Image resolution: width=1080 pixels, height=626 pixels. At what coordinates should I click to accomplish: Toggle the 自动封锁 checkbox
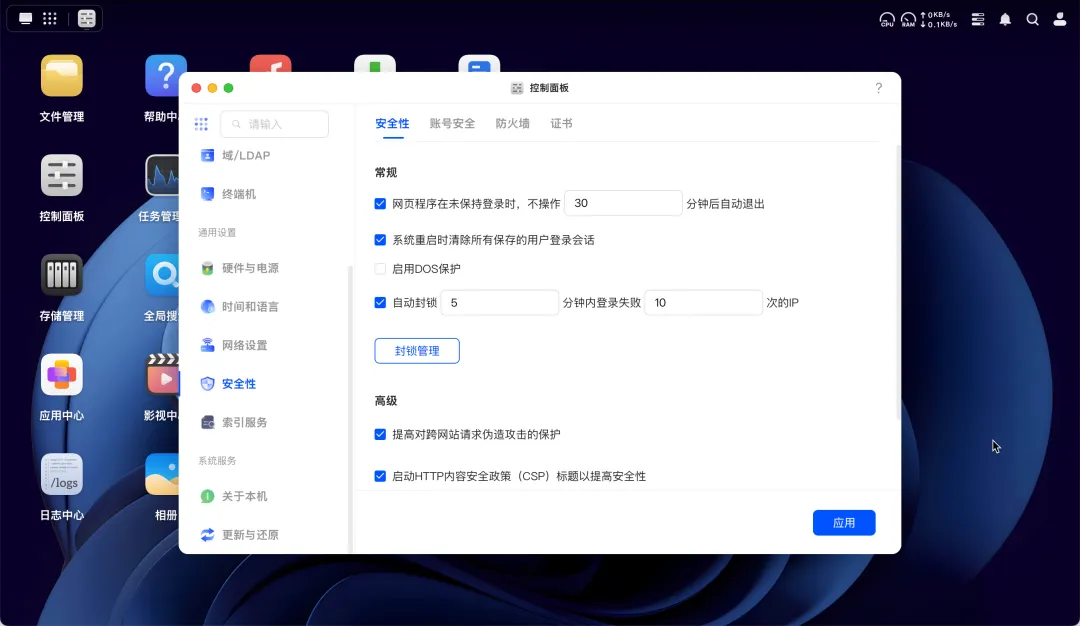click(x=380, y=302)
